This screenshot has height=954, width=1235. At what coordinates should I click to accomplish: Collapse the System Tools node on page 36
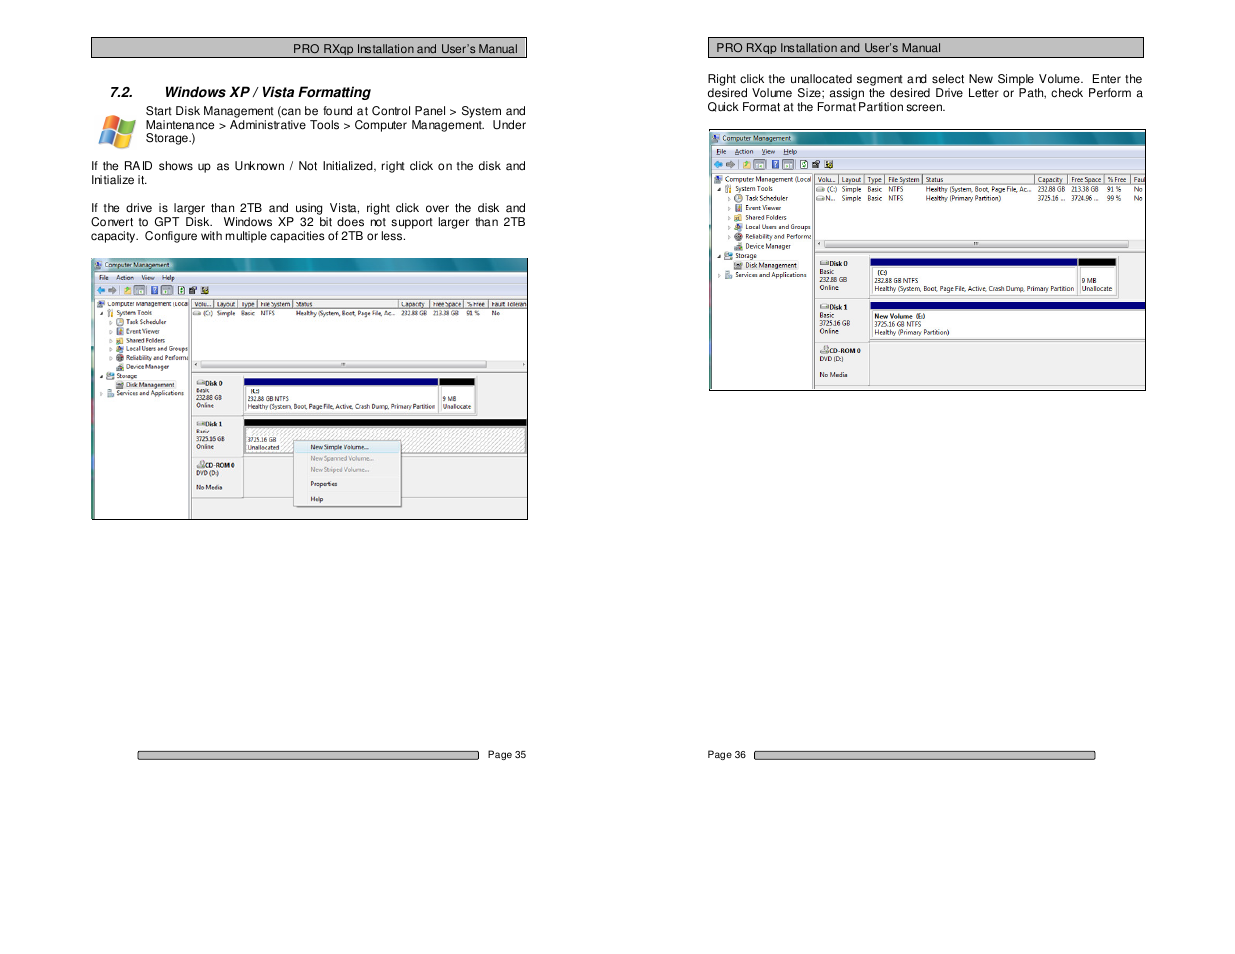pyautogui.click(x=719, y=189)
